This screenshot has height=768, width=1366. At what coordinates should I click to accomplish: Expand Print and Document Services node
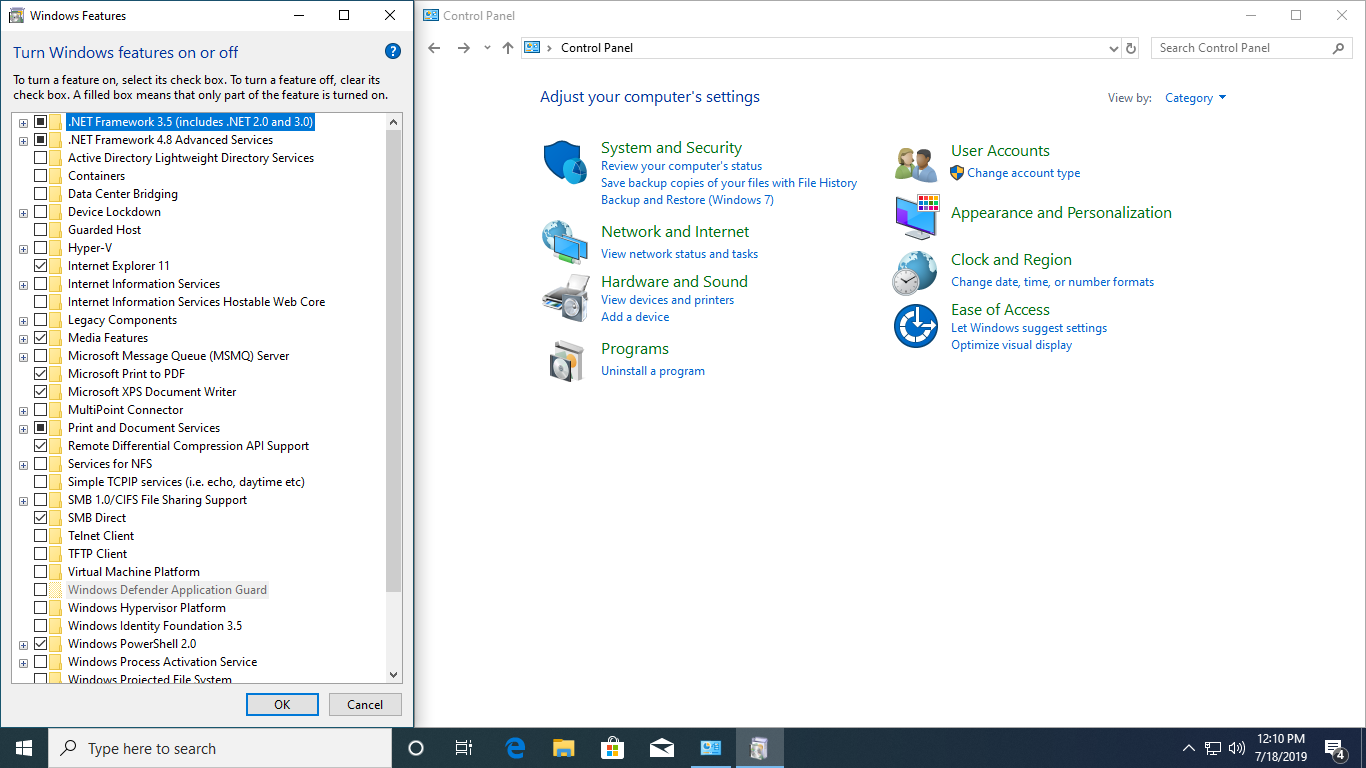click(x=23, y=428)
